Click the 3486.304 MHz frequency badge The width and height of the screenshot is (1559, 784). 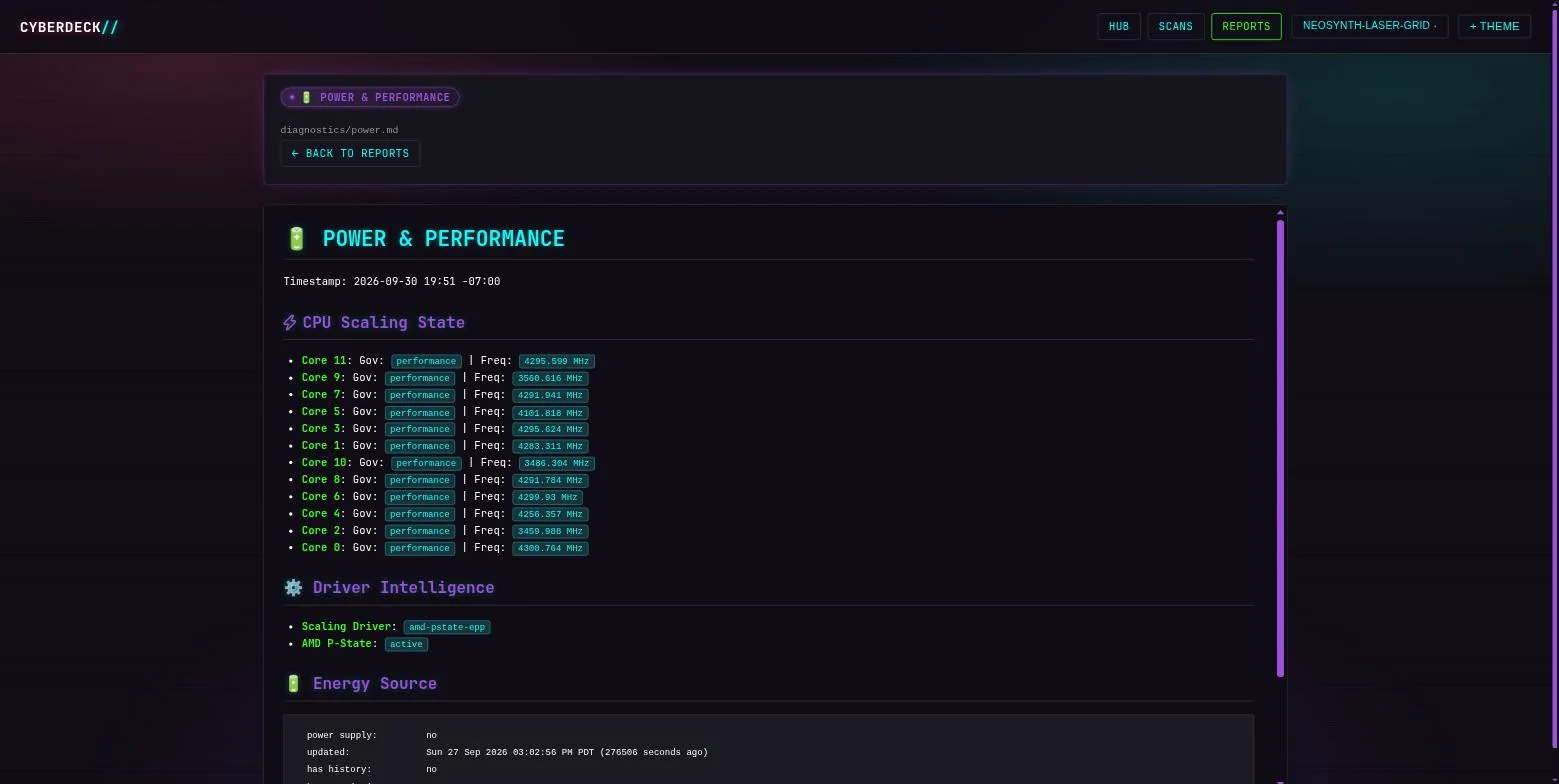pyautogui.click(x=557, y=463)
